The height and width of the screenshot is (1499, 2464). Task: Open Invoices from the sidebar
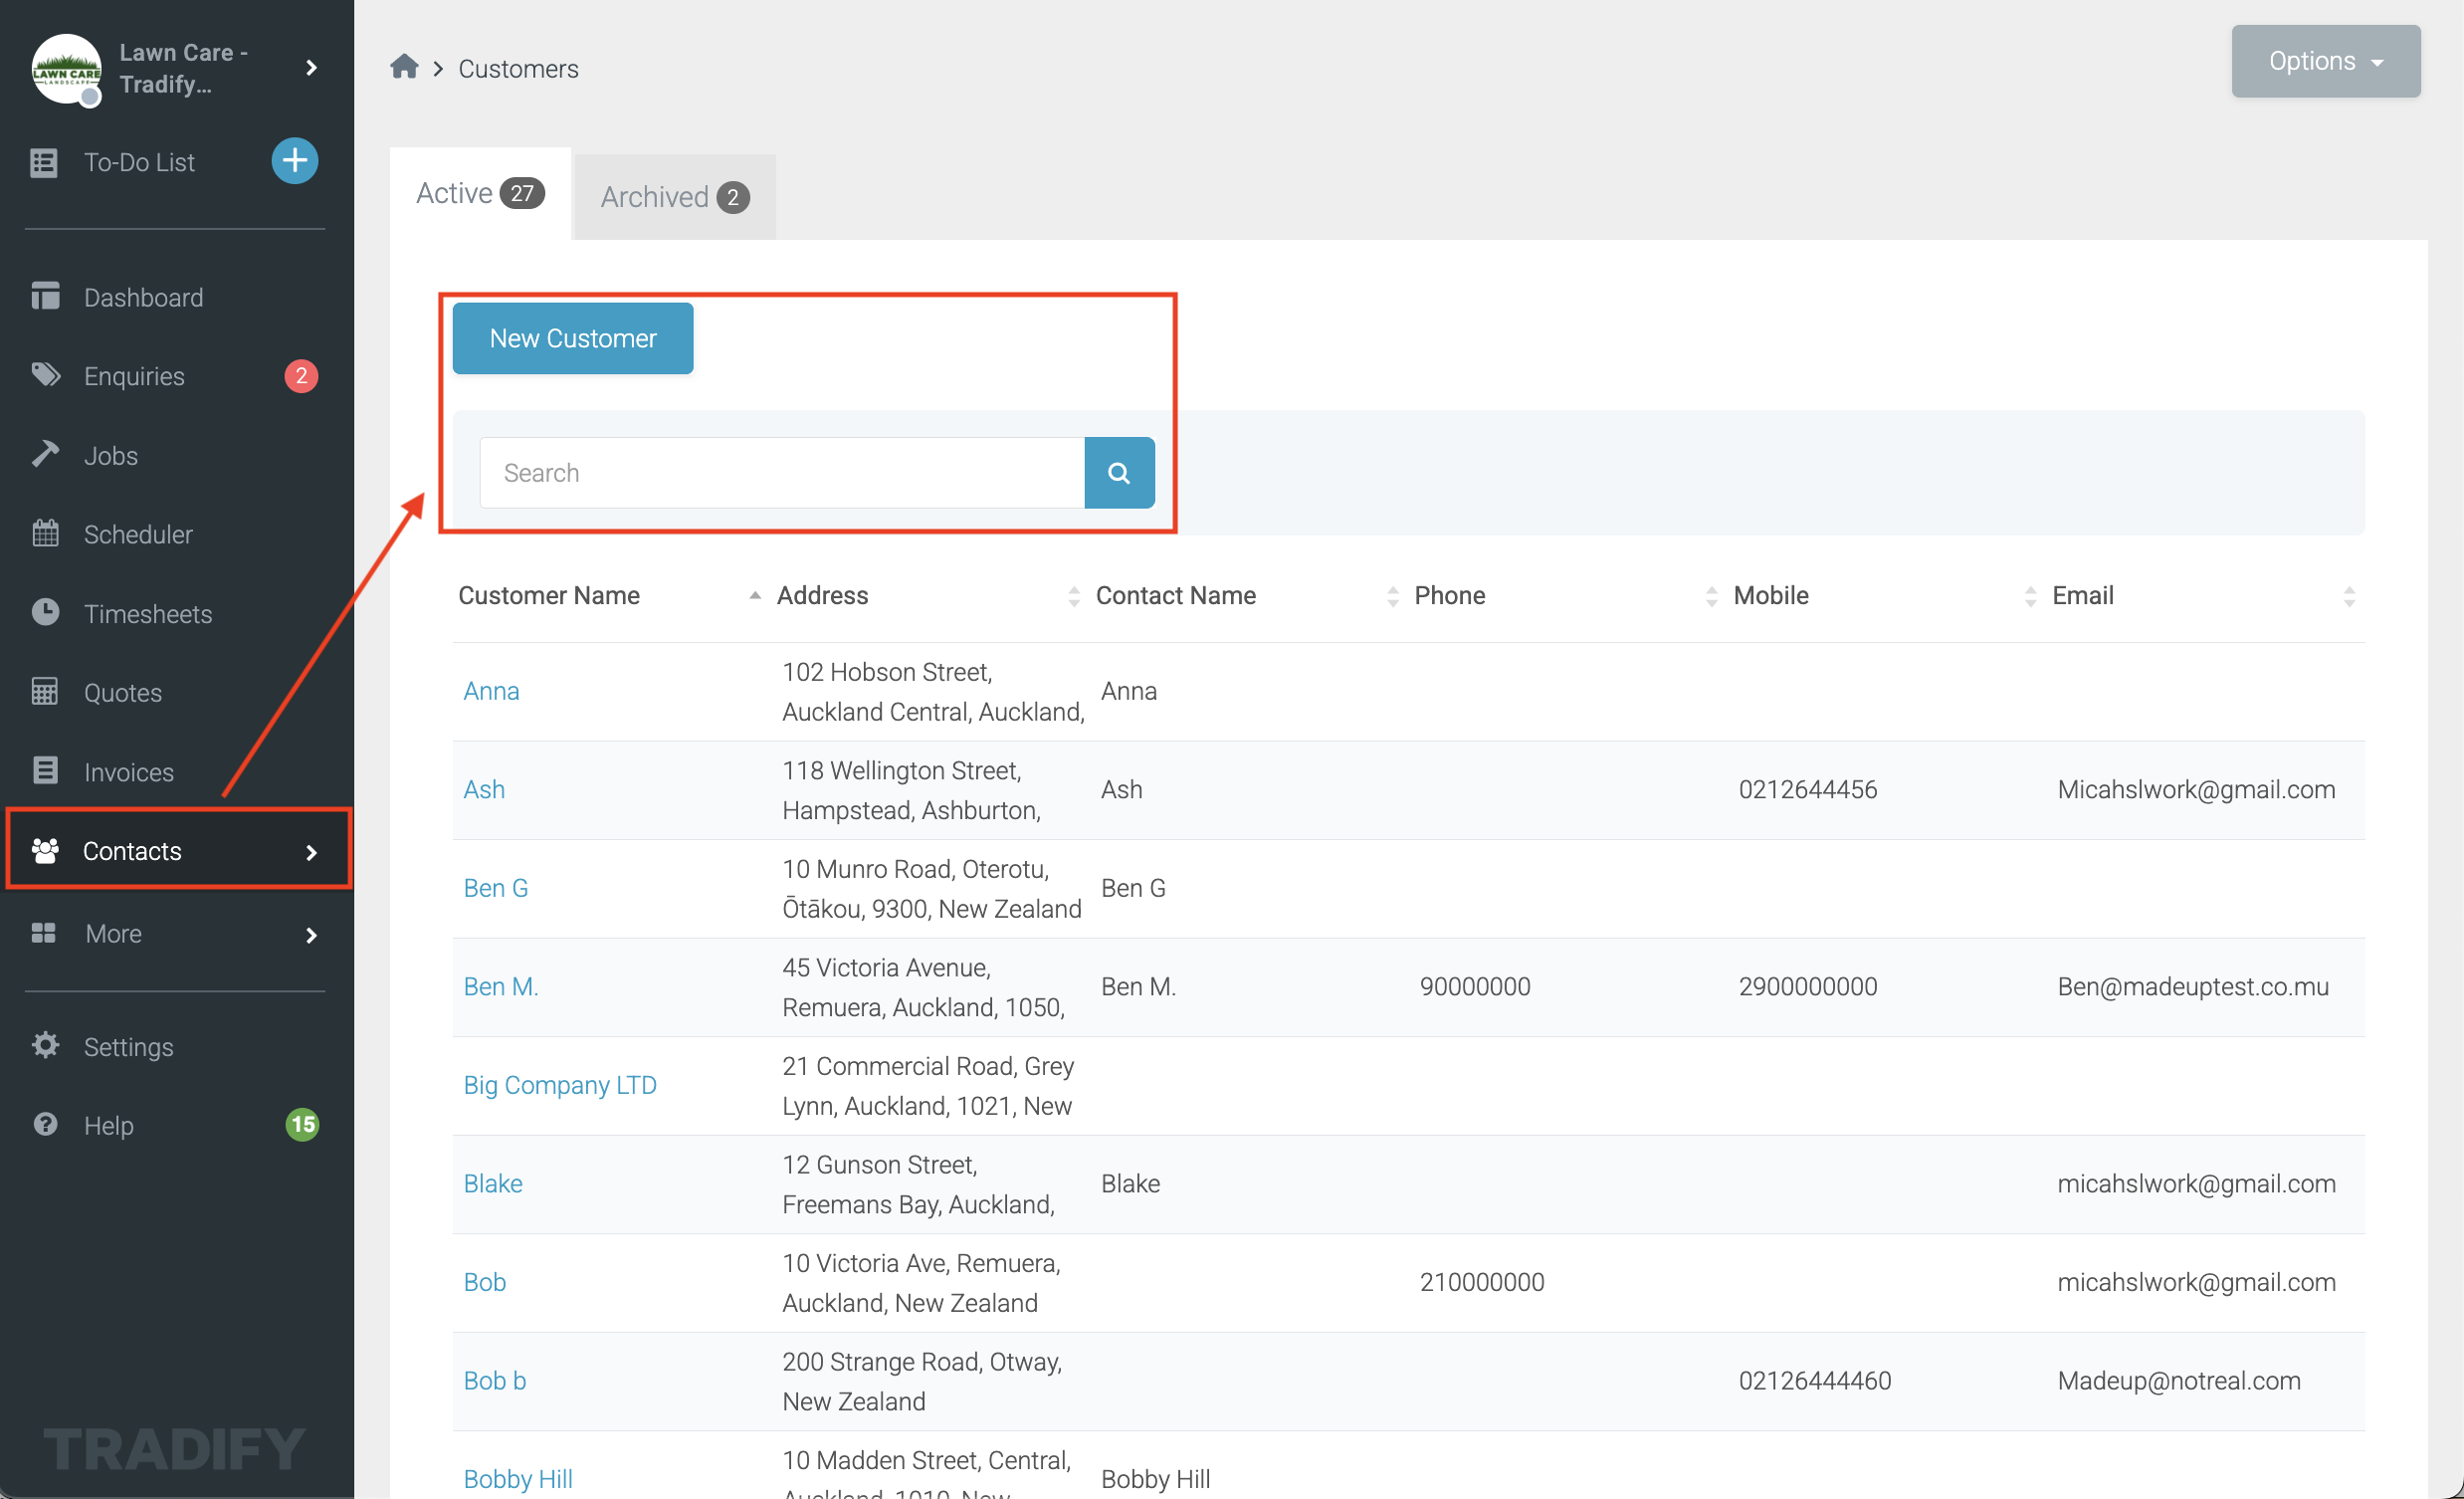[x=128, y=772]
